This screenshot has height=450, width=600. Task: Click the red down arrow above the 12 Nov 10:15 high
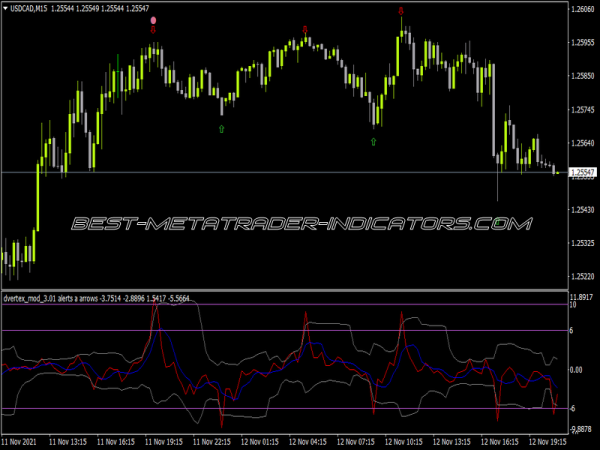tap(401, 11)
